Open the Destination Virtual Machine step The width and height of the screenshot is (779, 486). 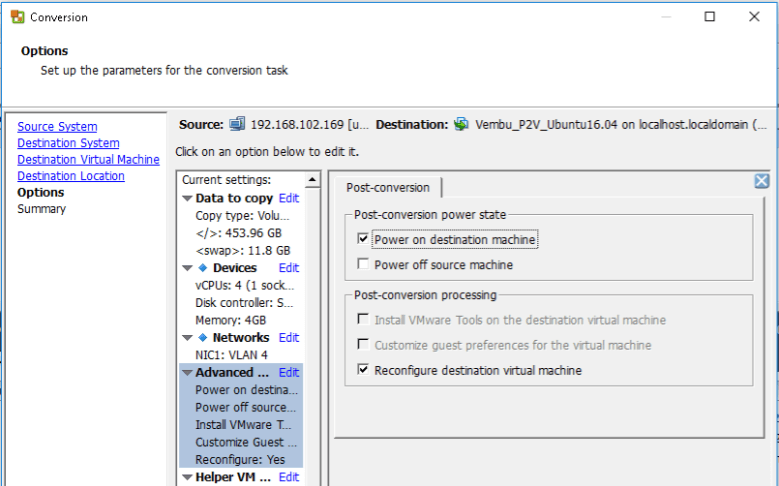coord(88,160)
